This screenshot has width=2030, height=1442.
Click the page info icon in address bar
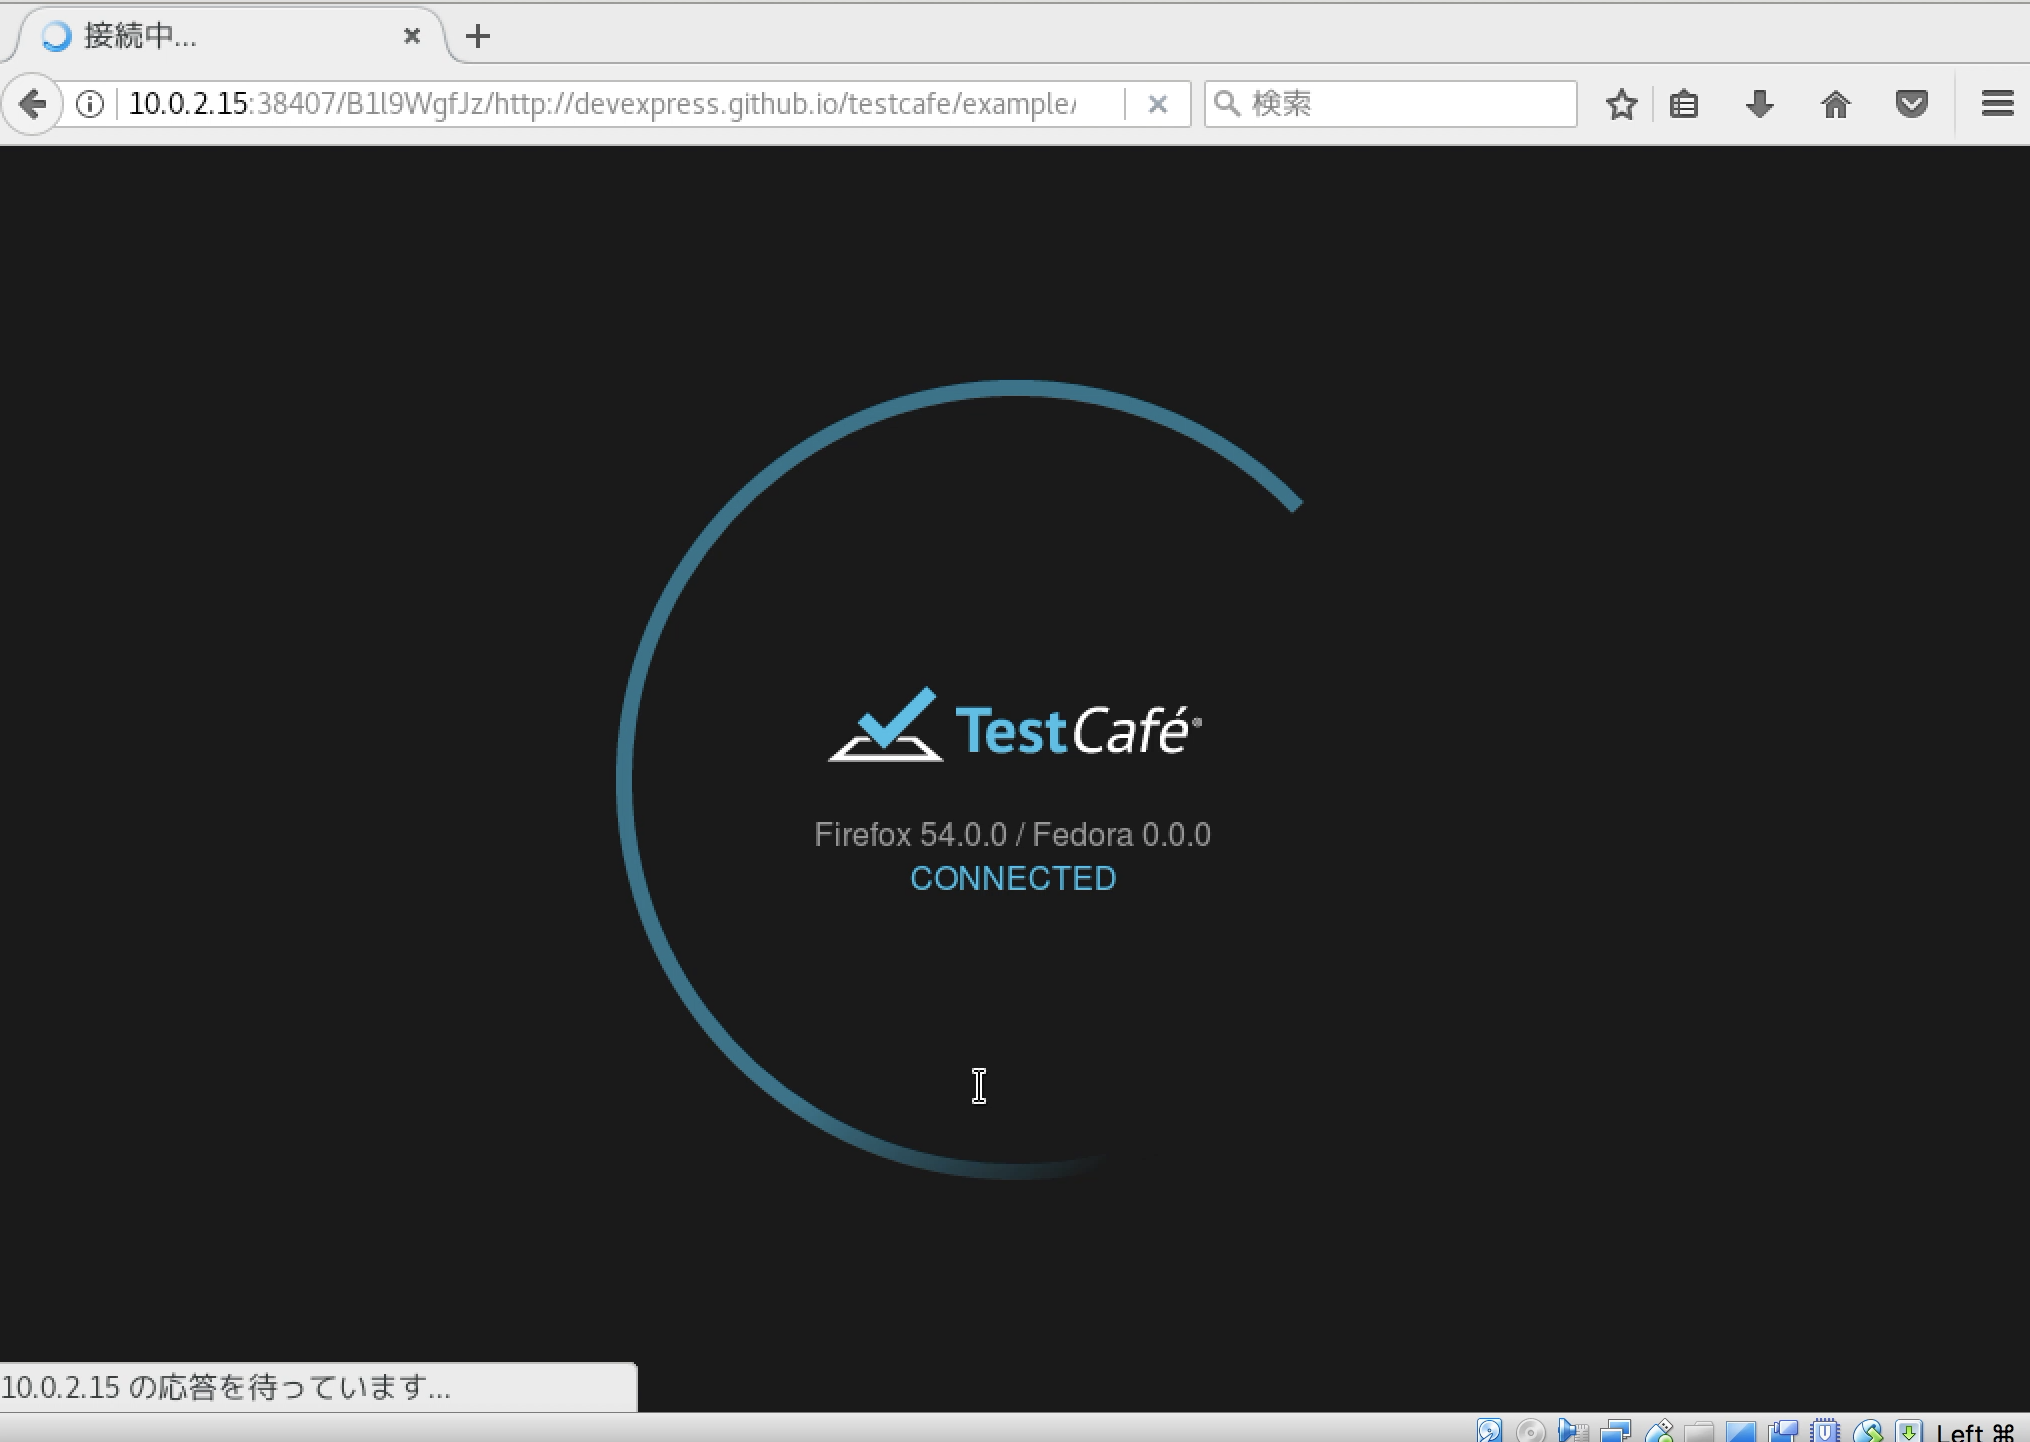(89, 103)
